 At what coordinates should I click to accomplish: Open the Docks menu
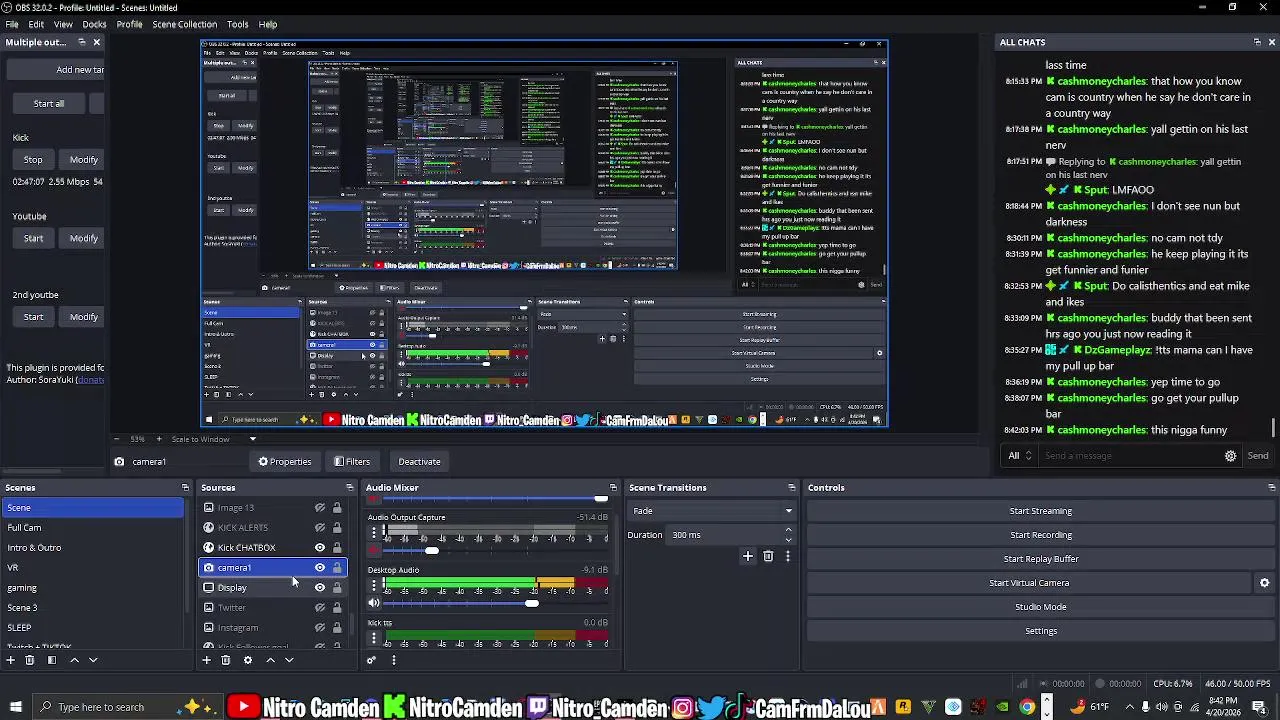coord(94,24)
